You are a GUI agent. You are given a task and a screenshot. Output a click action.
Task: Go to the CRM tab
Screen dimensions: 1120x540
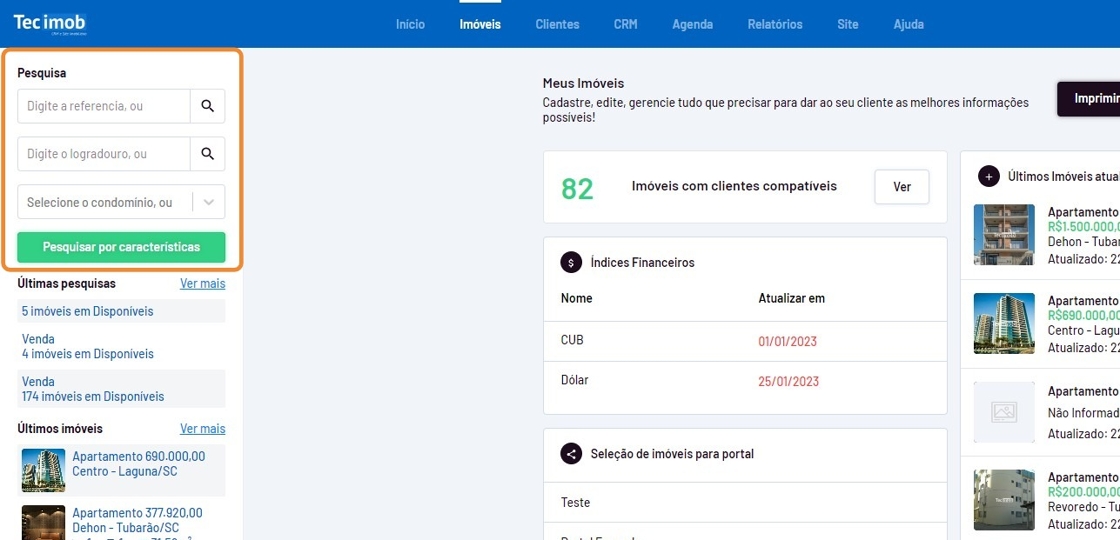[x=625, y=24]
